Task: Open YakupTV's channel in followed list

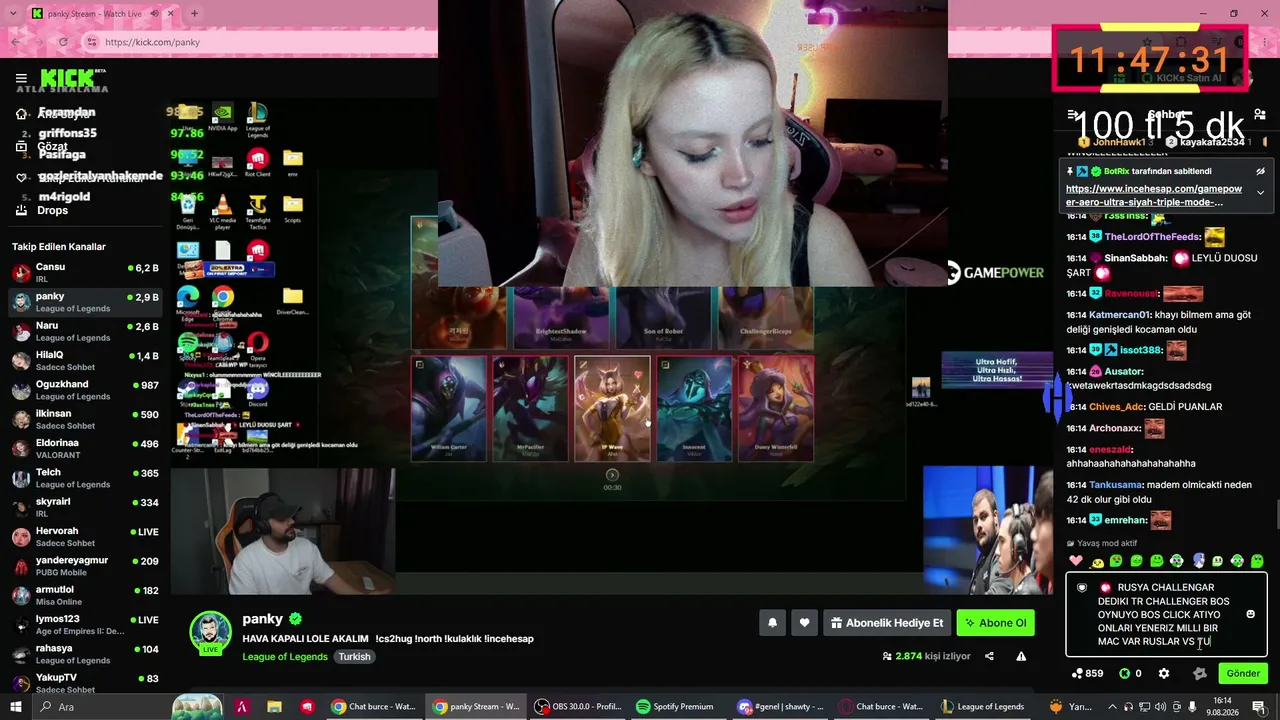Action: click(x=85, y=683)
